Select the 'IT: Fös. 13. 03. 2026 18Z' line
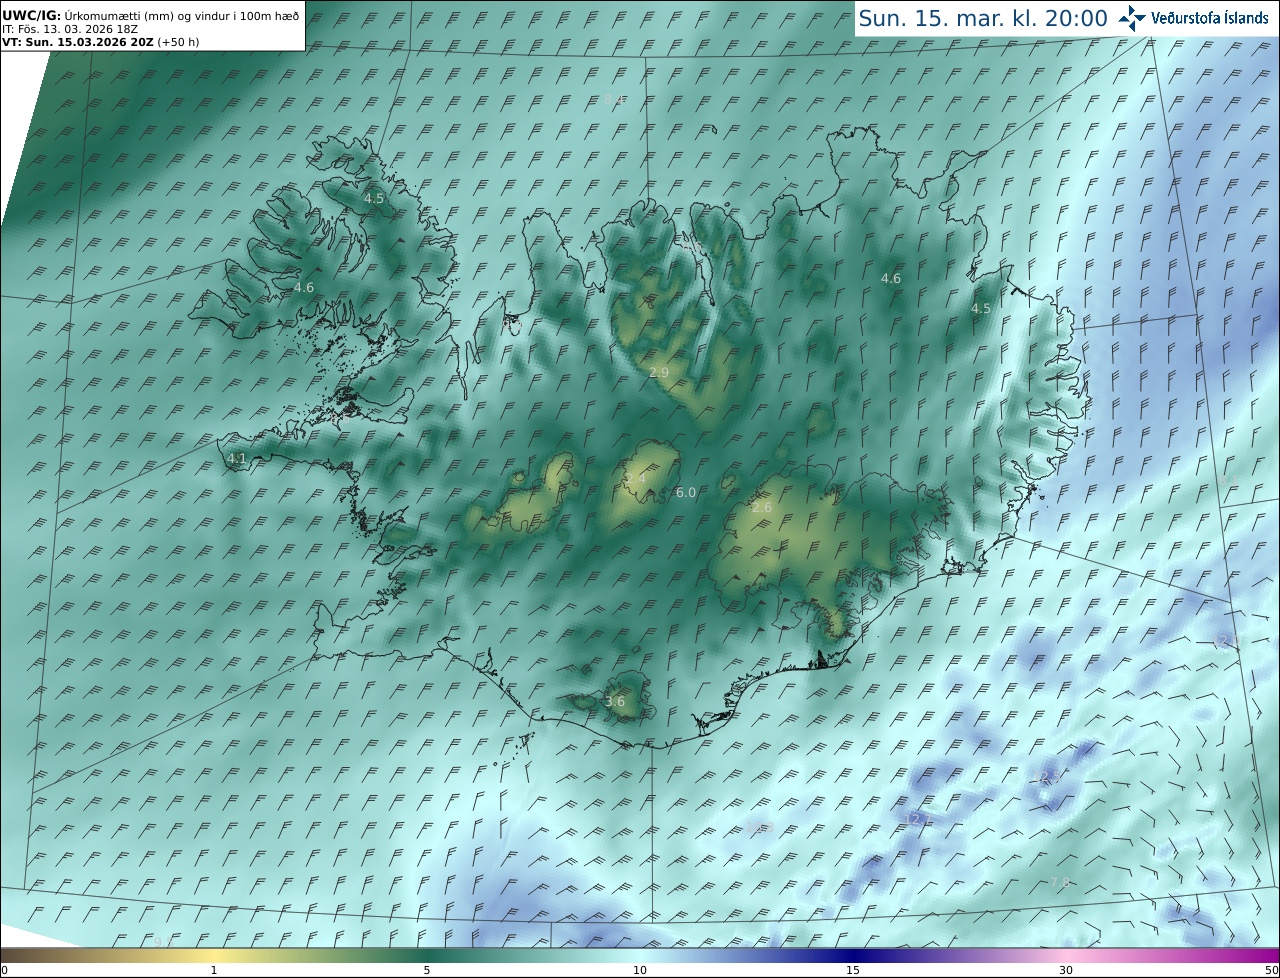Screen dimensions: 1280x978 (70, 29)
